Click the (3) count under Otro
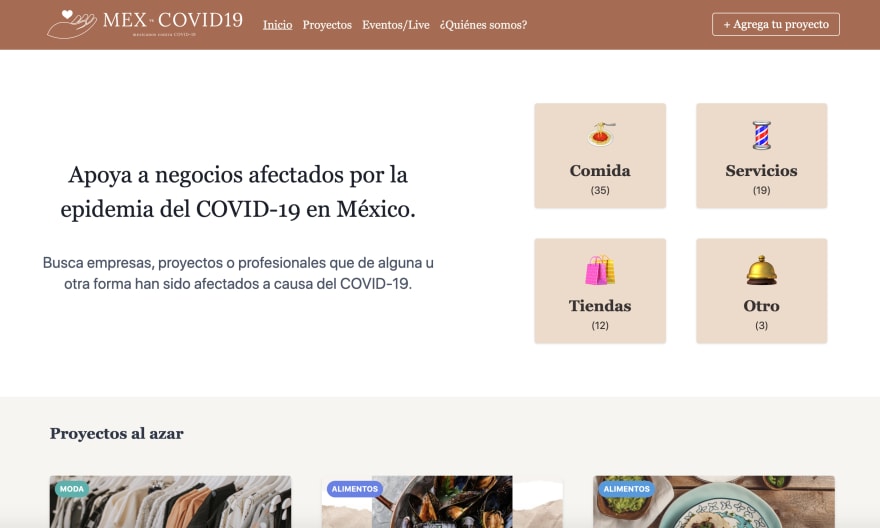Screen dimensions: 880x528 pos(762,325)
